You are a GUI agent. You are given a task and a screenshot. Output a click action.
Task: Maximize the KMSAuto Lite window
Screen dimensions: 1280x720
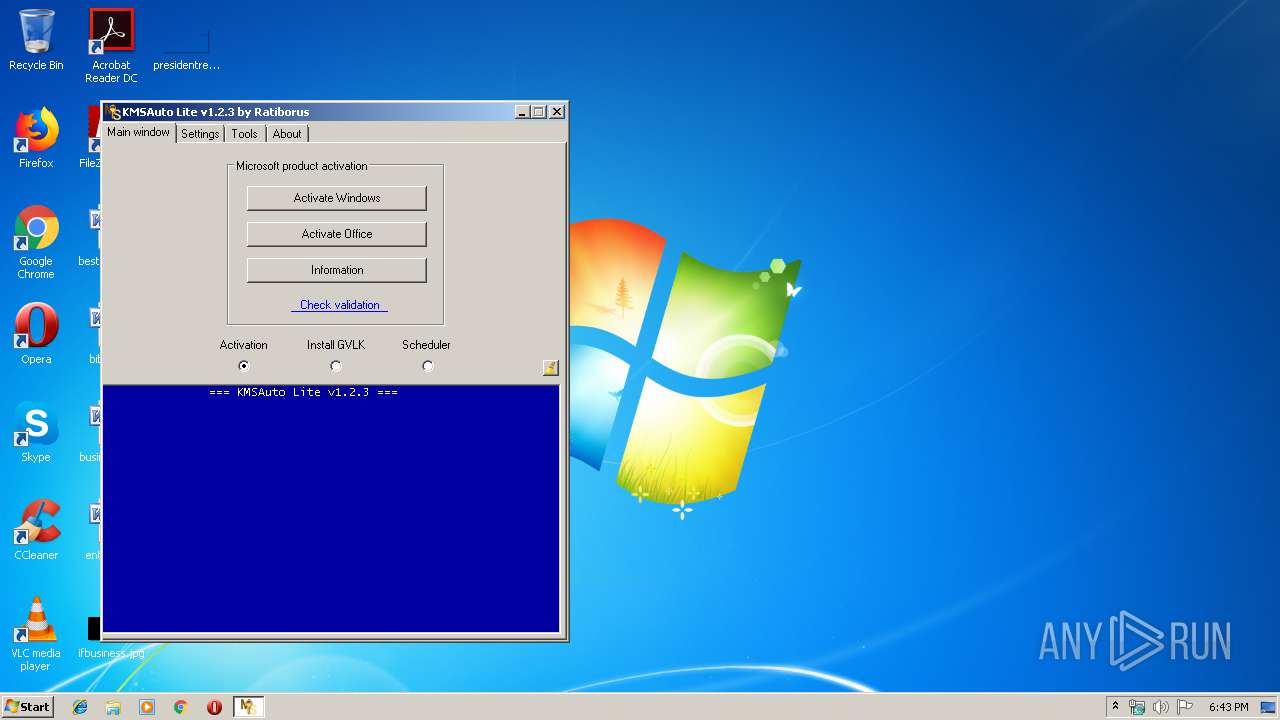click(x=539, y=112)
